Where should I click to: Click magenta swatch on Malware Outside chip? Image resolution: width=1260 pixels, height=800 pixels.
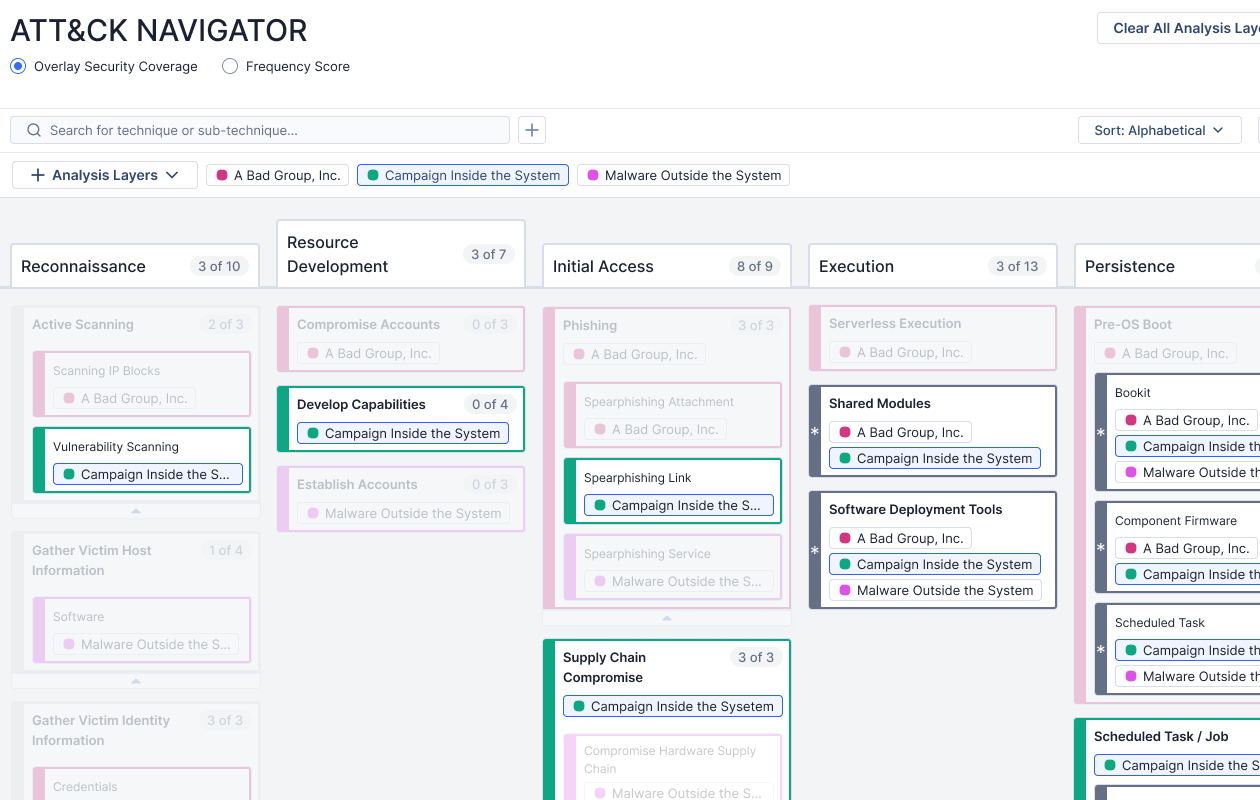(x=593, y=175)
